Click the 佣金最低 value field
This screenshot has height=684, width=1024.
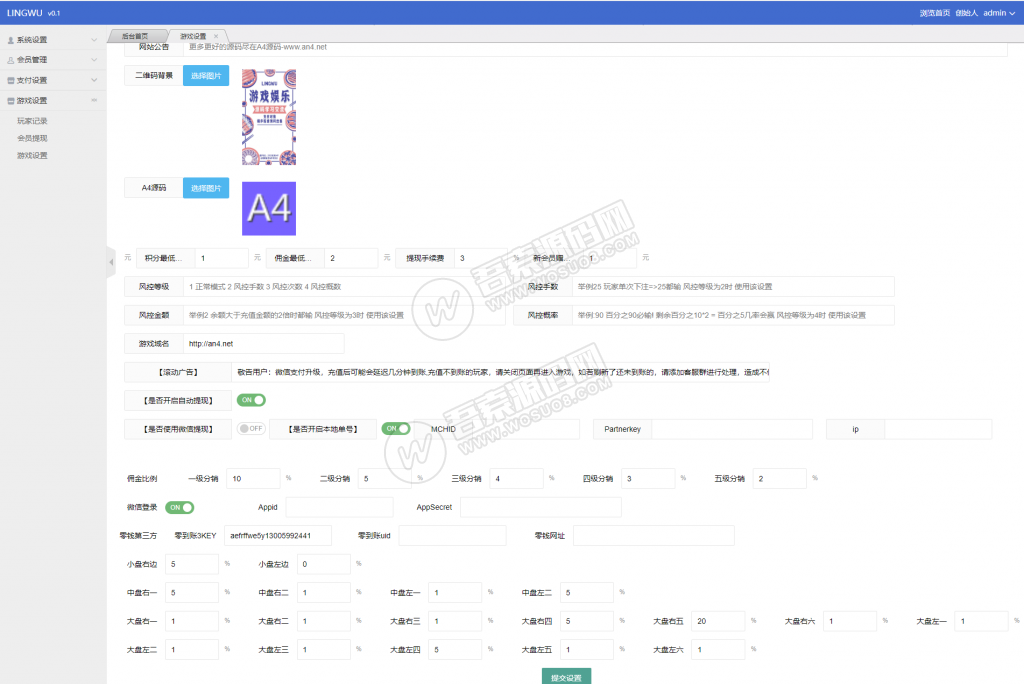click(x=351, y=258)
